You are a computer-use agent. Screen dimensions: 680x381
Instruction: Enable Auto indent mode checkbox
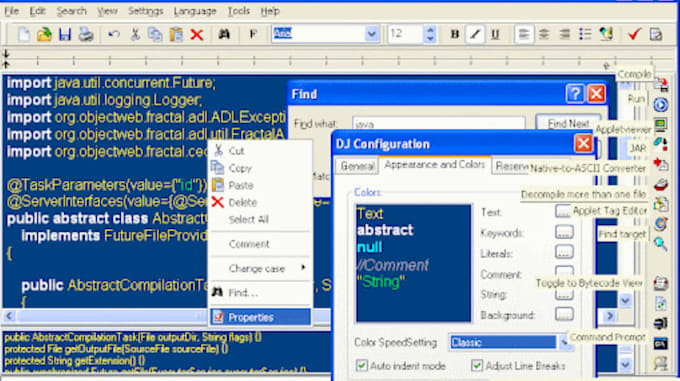click(361, 365)
